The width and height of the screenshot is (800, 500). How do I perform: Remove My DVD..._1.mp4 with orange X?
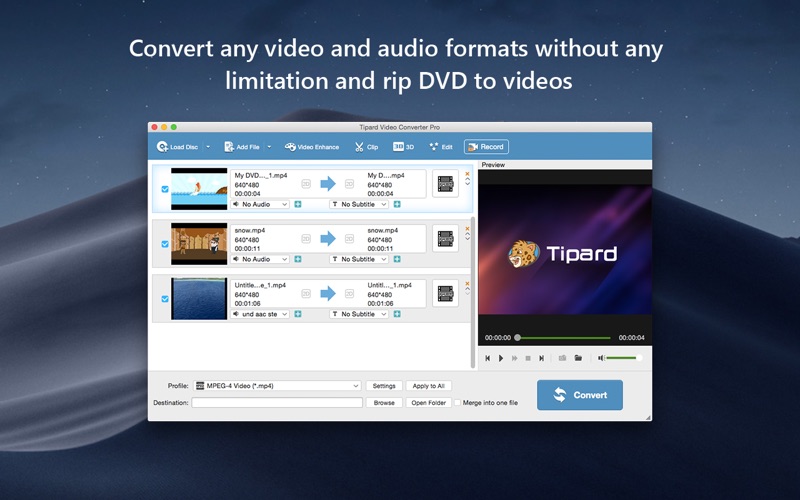pos(467,174)
